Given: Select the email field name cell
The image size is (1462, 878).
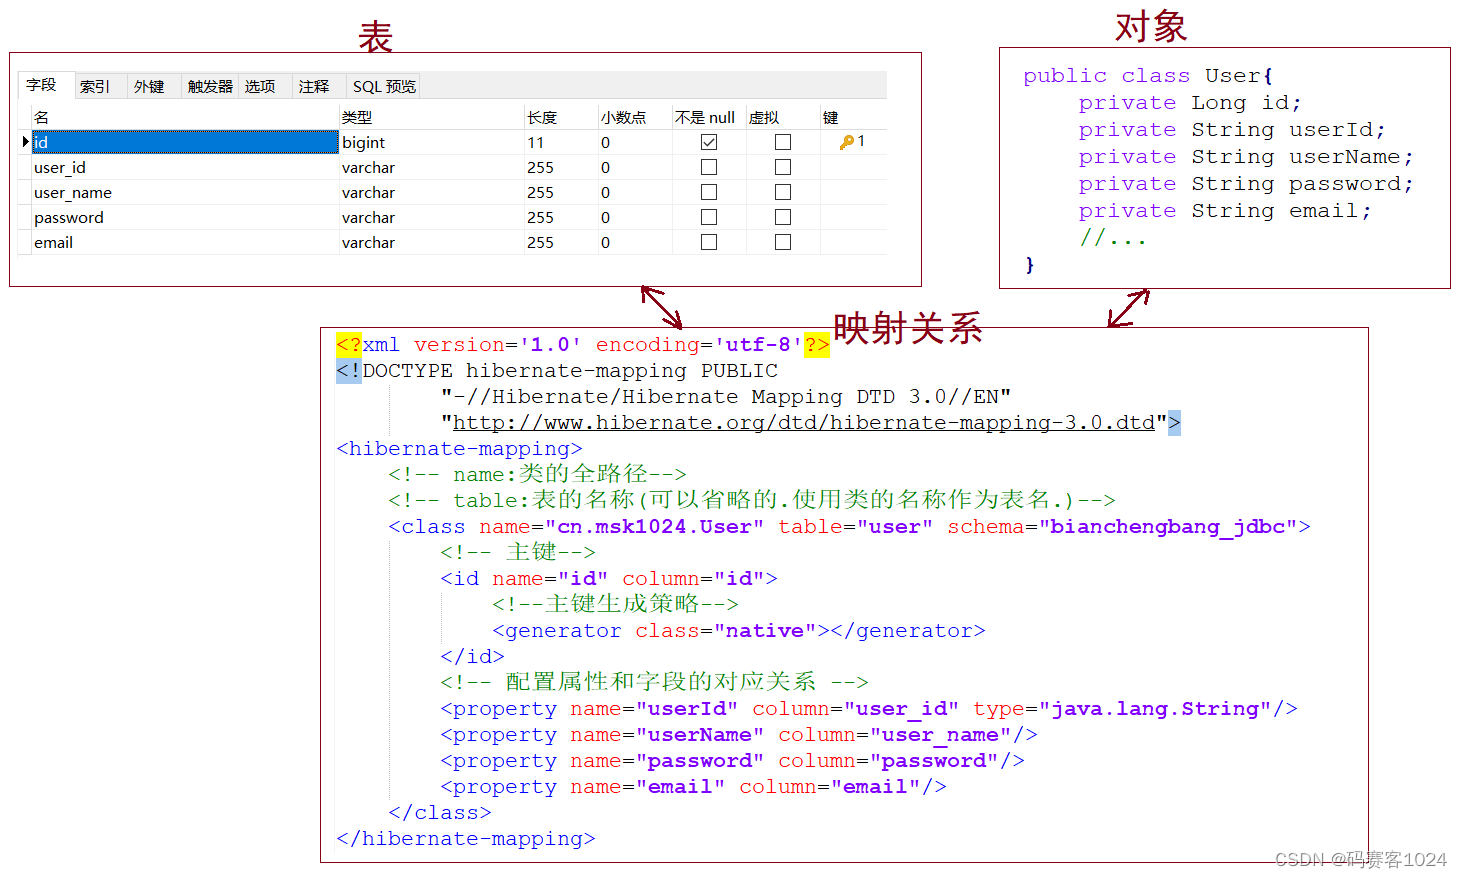Looking at the screenshot, I should [x=185, y=242].
